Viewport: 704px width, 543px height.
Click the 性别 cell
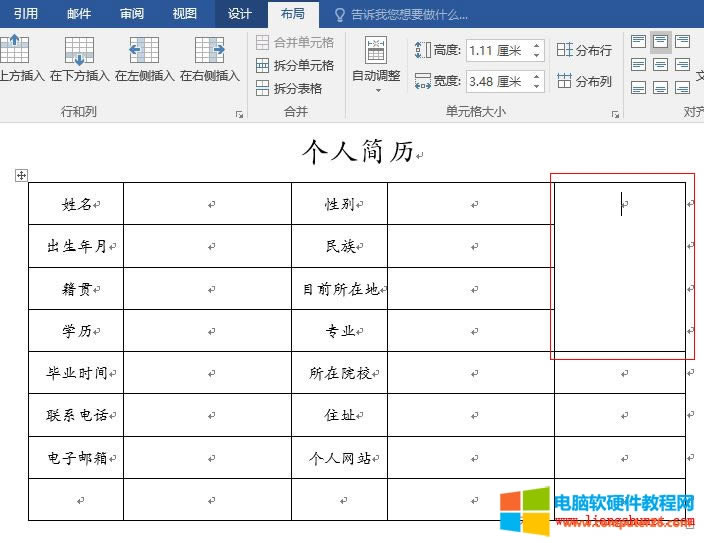(x=339, y=203)
